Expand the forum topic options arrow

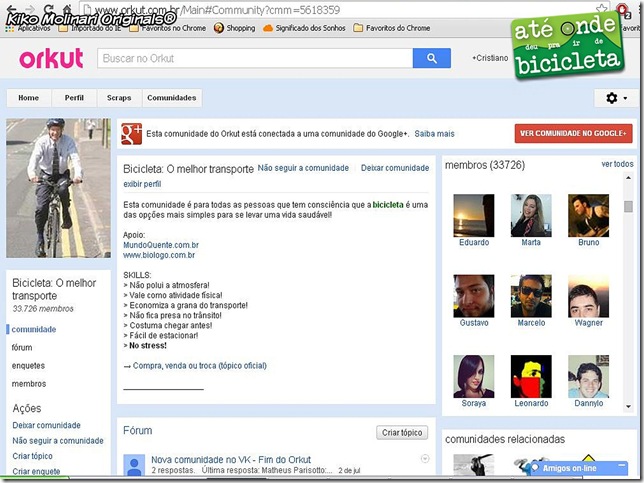425,458
